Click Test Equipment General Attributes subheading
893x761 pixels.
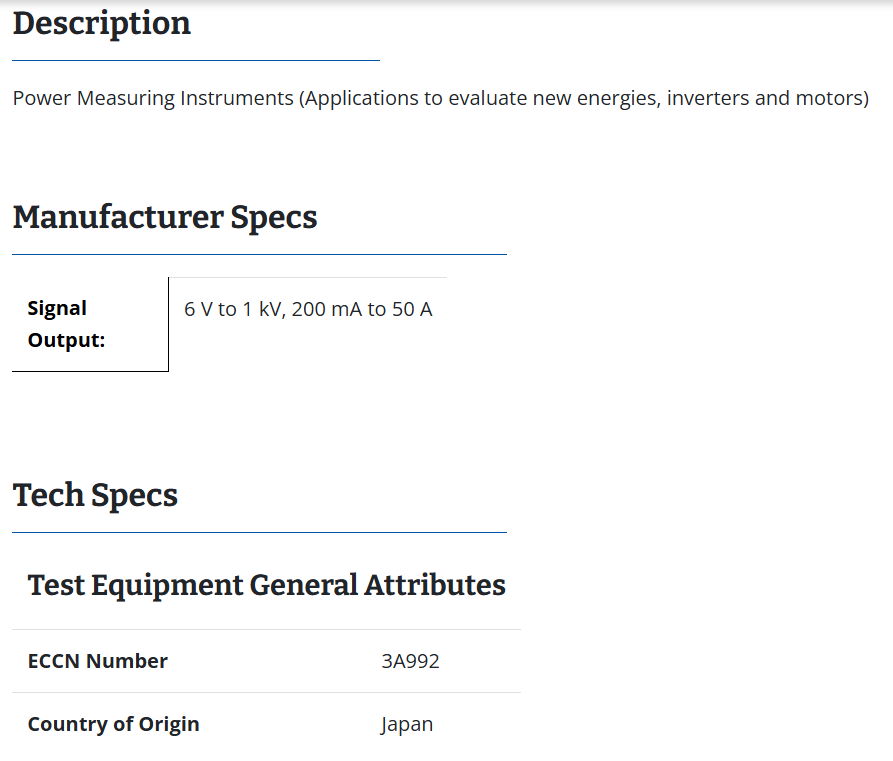(x=267, y=585)
